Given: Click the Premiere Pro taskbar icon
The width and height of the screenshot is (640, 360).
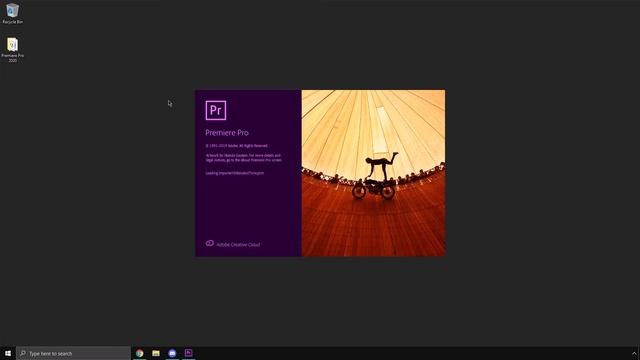Looking at the screenshot, I should point(189,353).
